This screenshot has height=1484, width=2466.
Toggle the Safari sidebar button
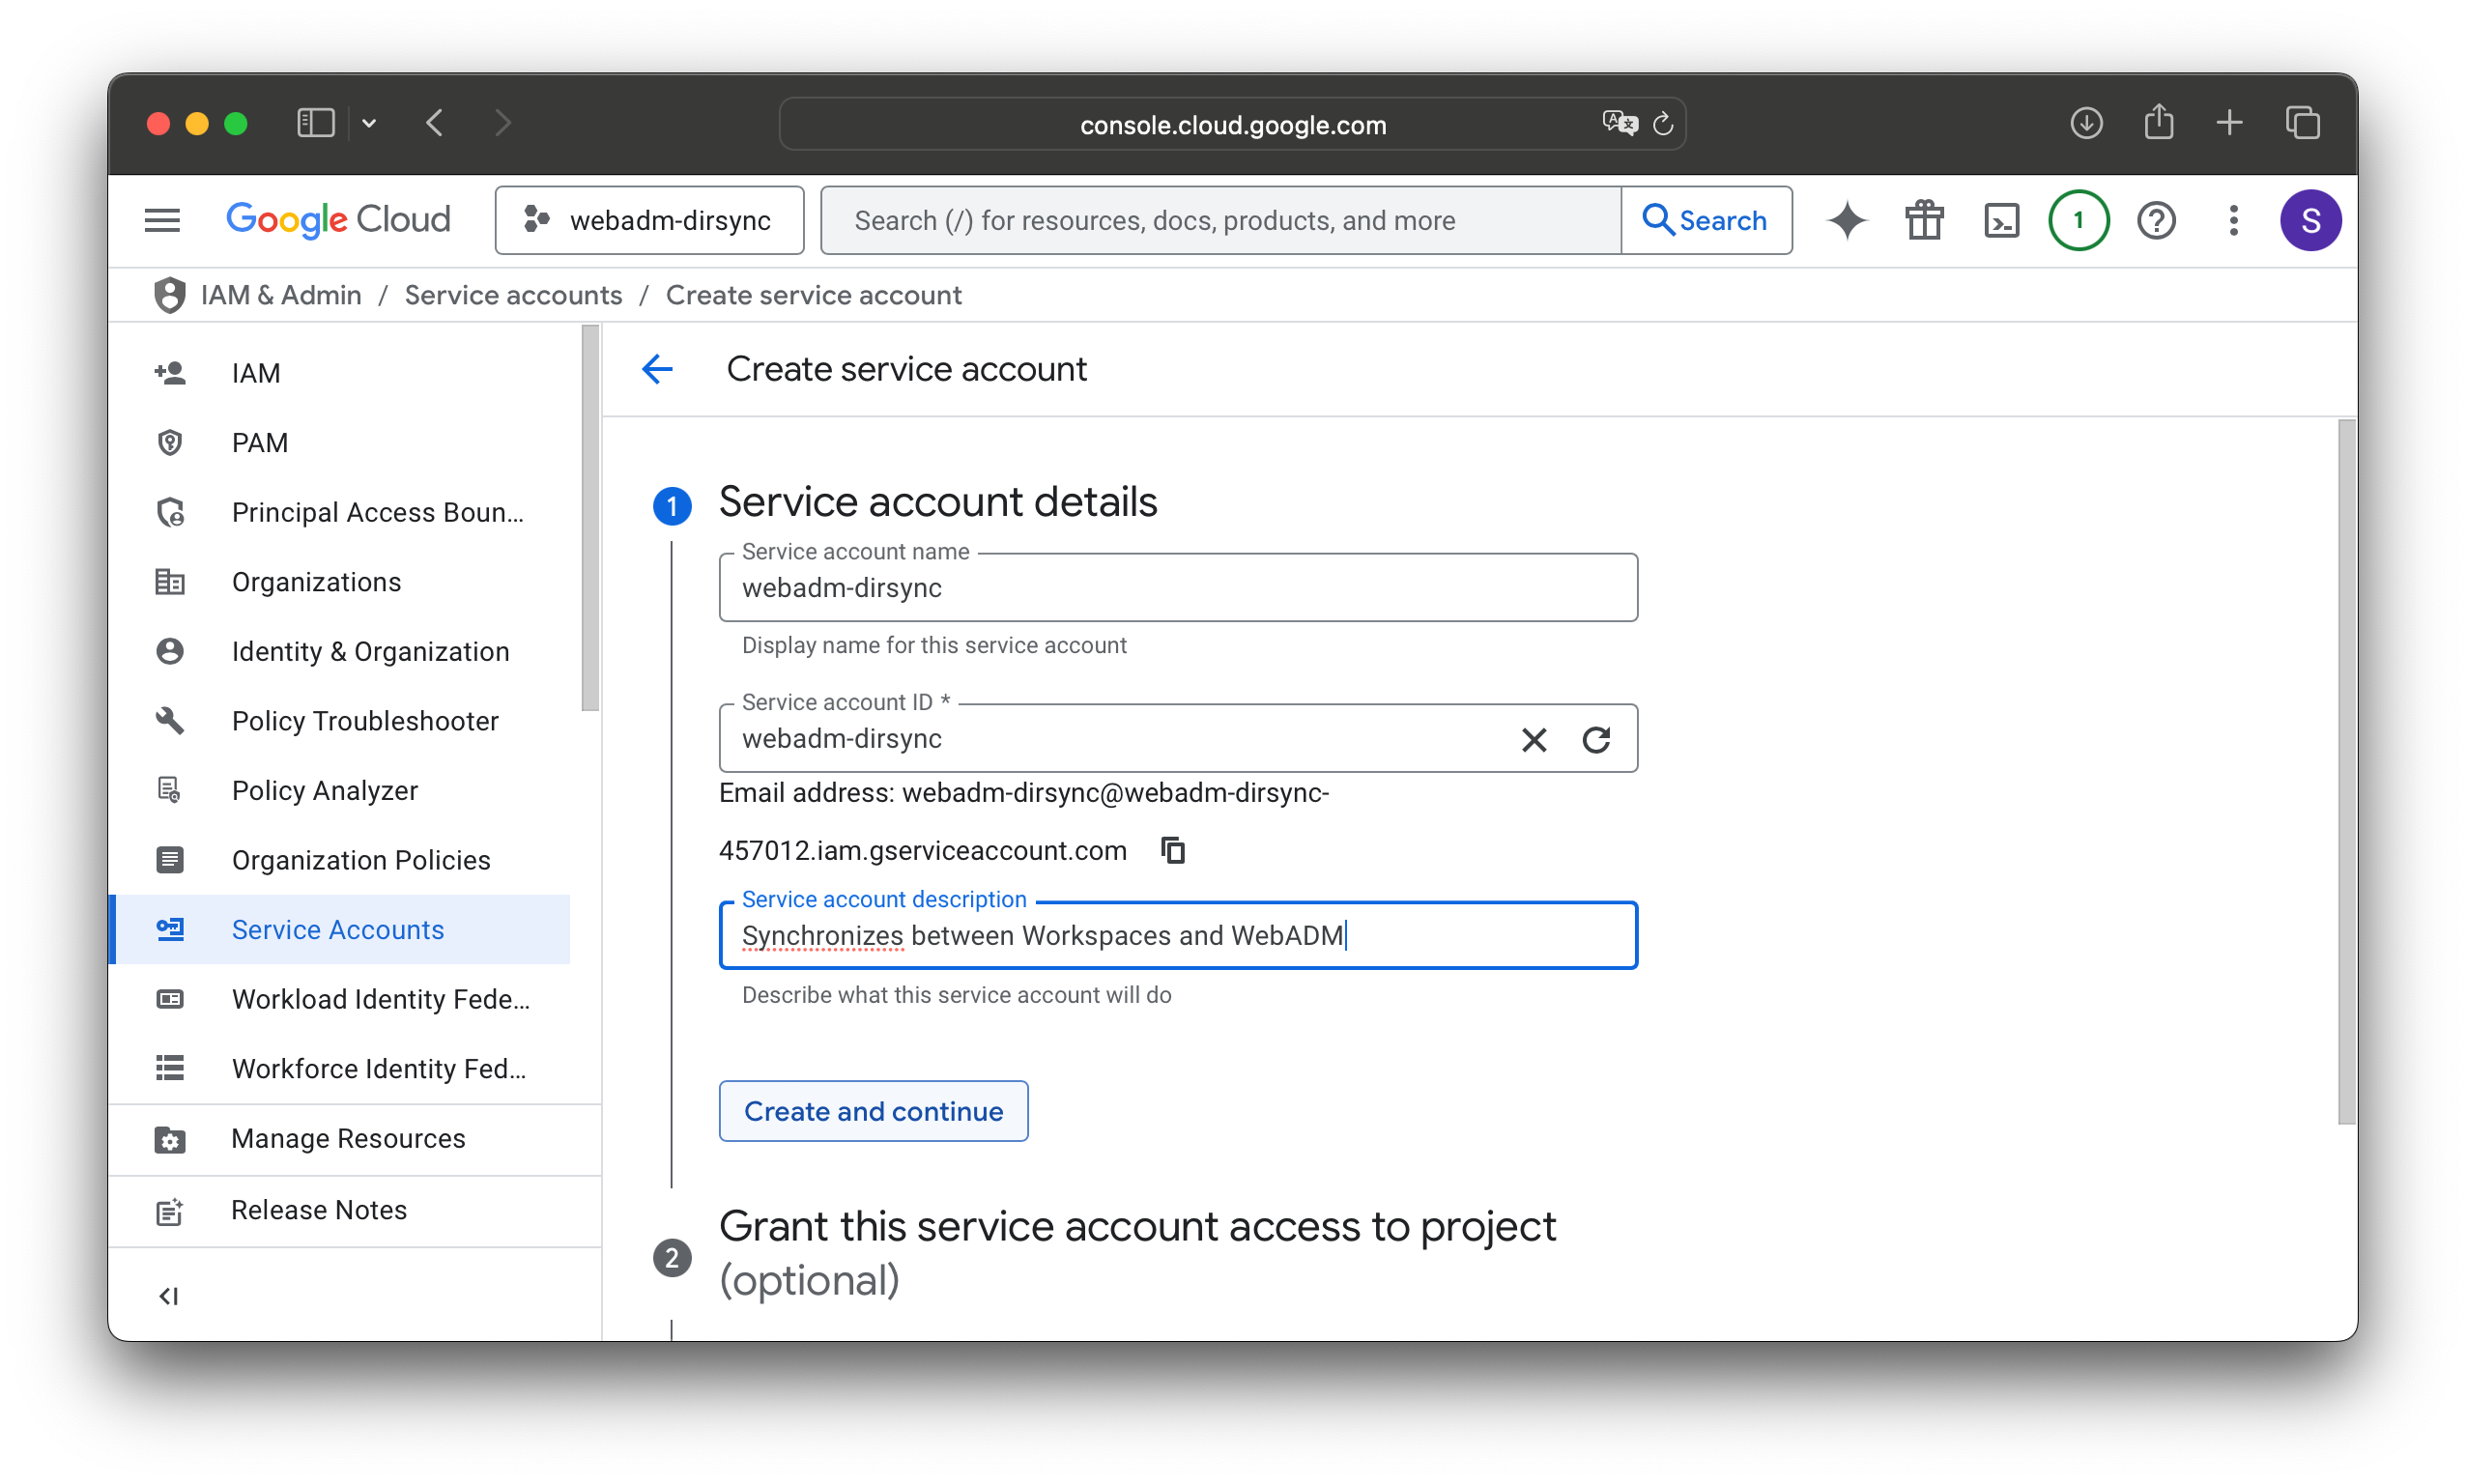[316, 123]
